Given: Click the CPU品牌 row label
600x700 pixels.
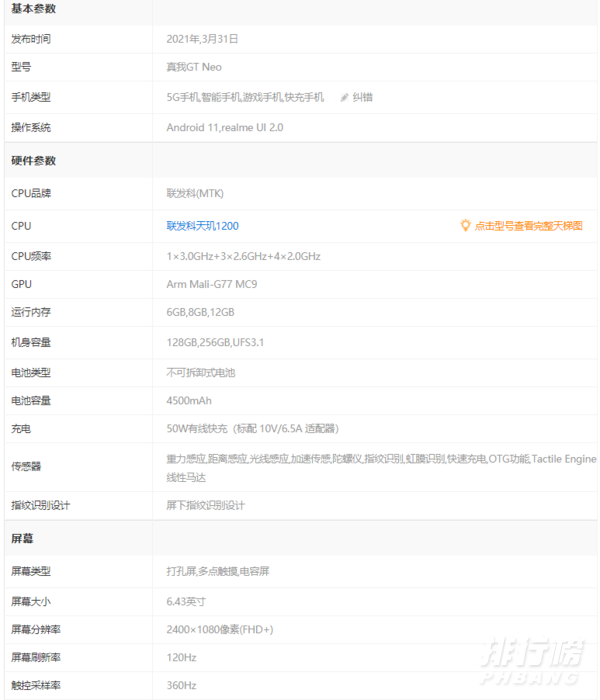Looking at the screenshot, I should pos(31,193).
